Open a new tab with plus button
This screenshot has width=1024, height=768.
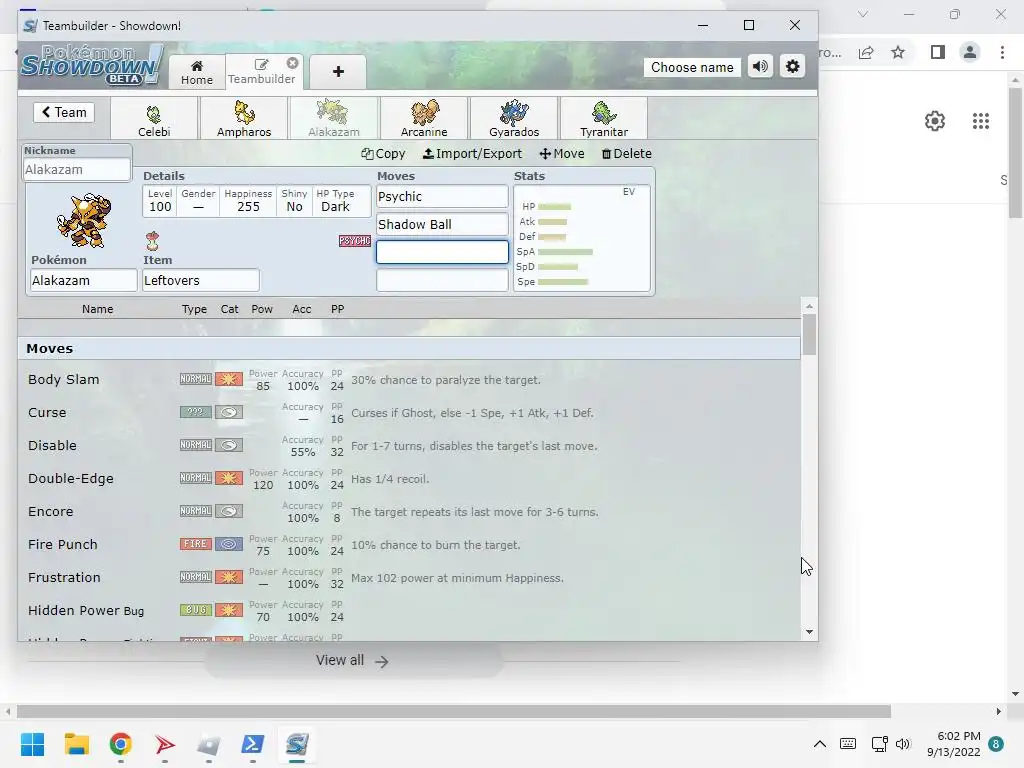pos(338,72)
